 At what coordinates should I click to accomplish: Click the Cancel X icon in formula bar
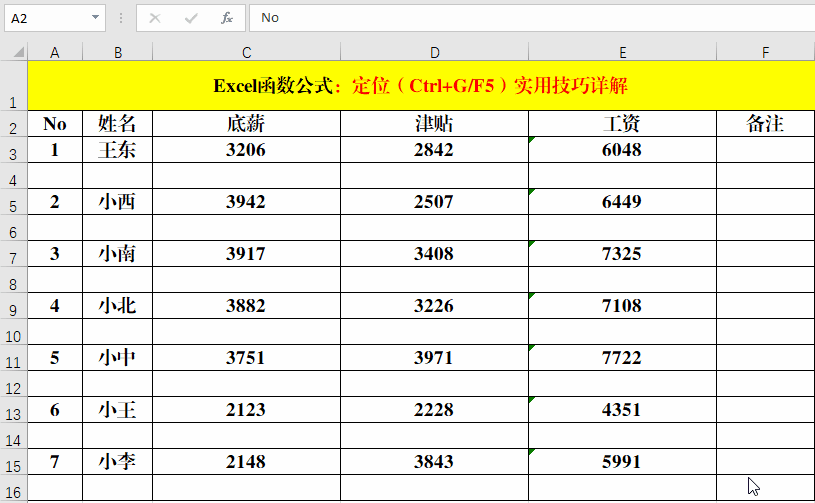[x=155, y=18]
